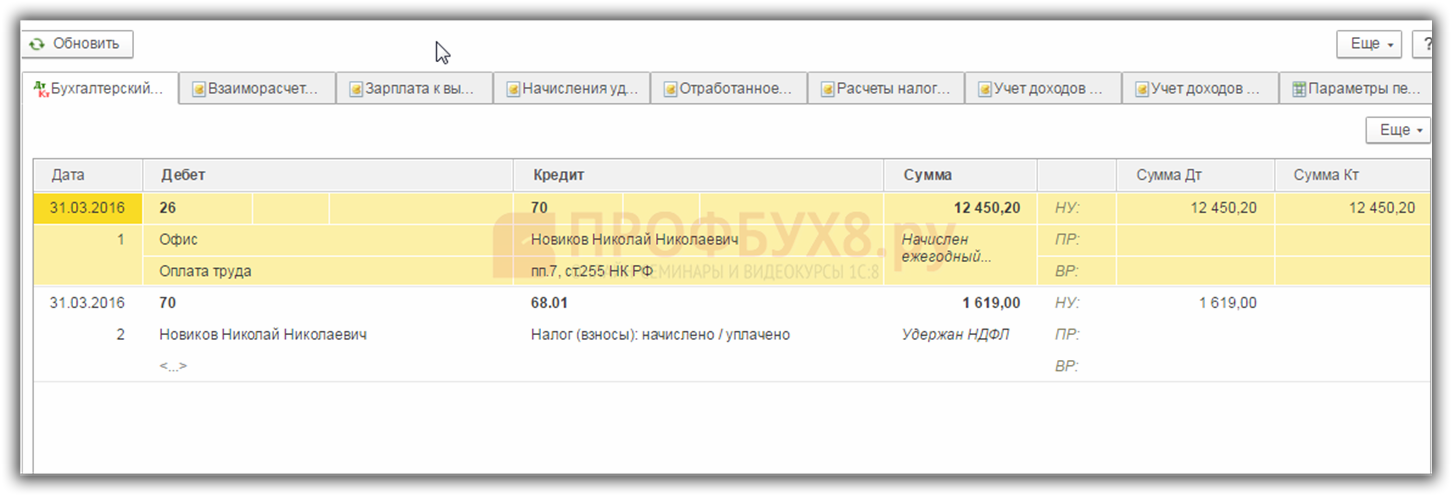Open the top Еще dropdown menu
1452x496 pixels.
[x=1371, y=45]
